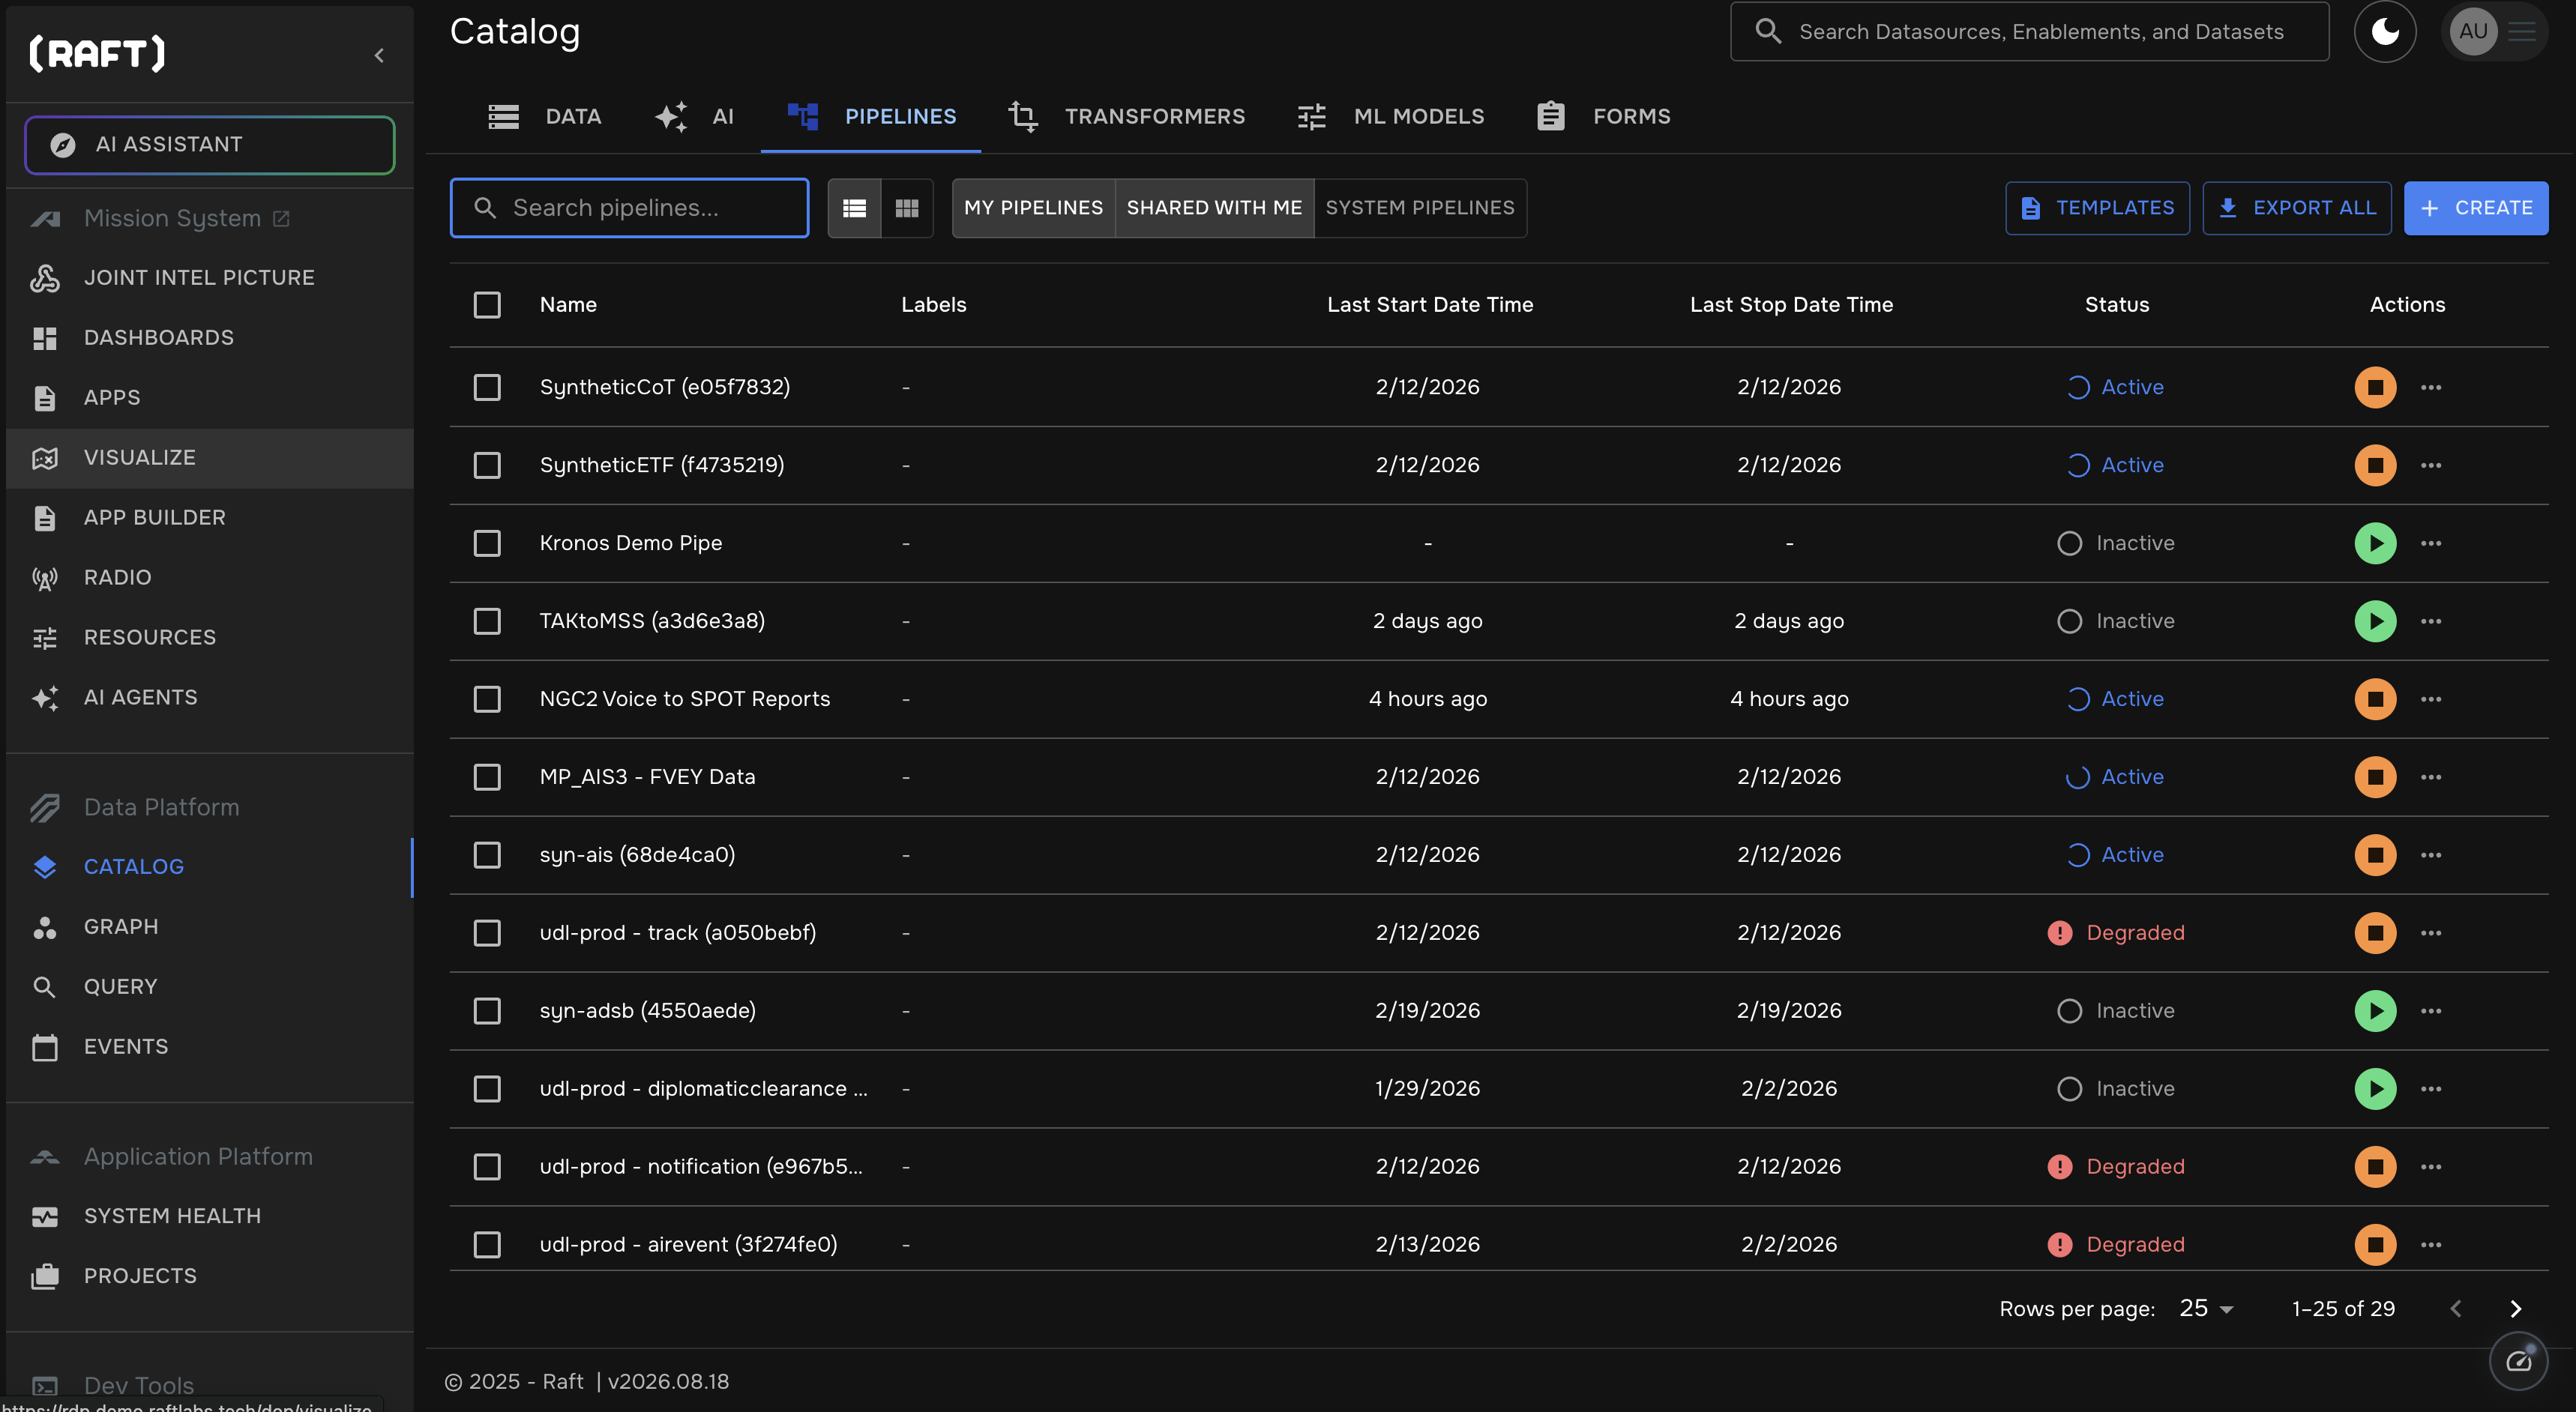Screen dimensions: 2576x1412
Task: Switch to the Data tab
Action: pyautogui.click(x=545, y=117)
